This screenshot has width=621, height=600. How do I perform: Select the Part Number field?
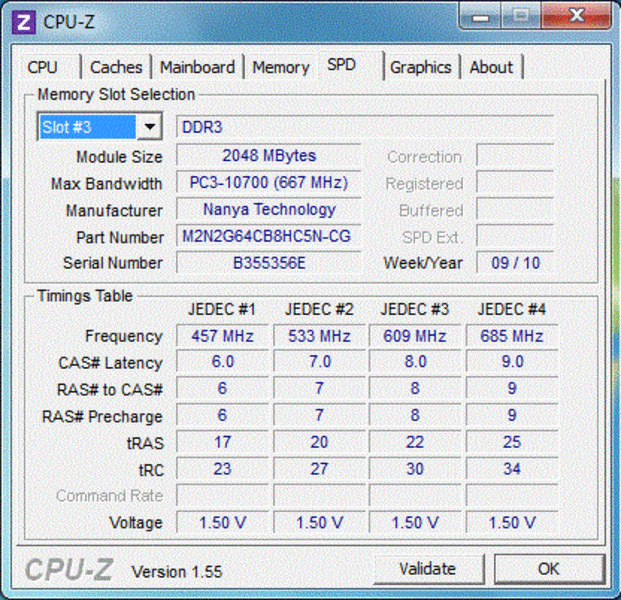(268, 237)
